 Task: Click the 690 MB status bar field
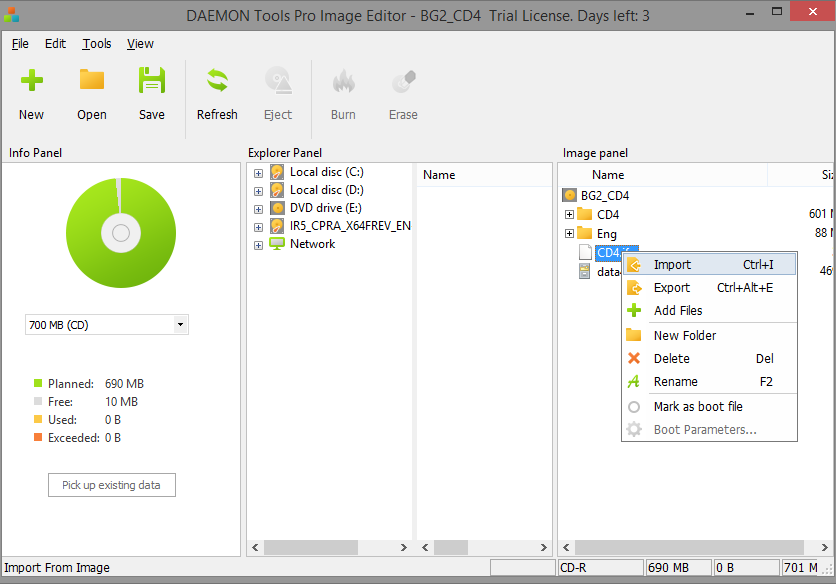(x=678, y=567)
